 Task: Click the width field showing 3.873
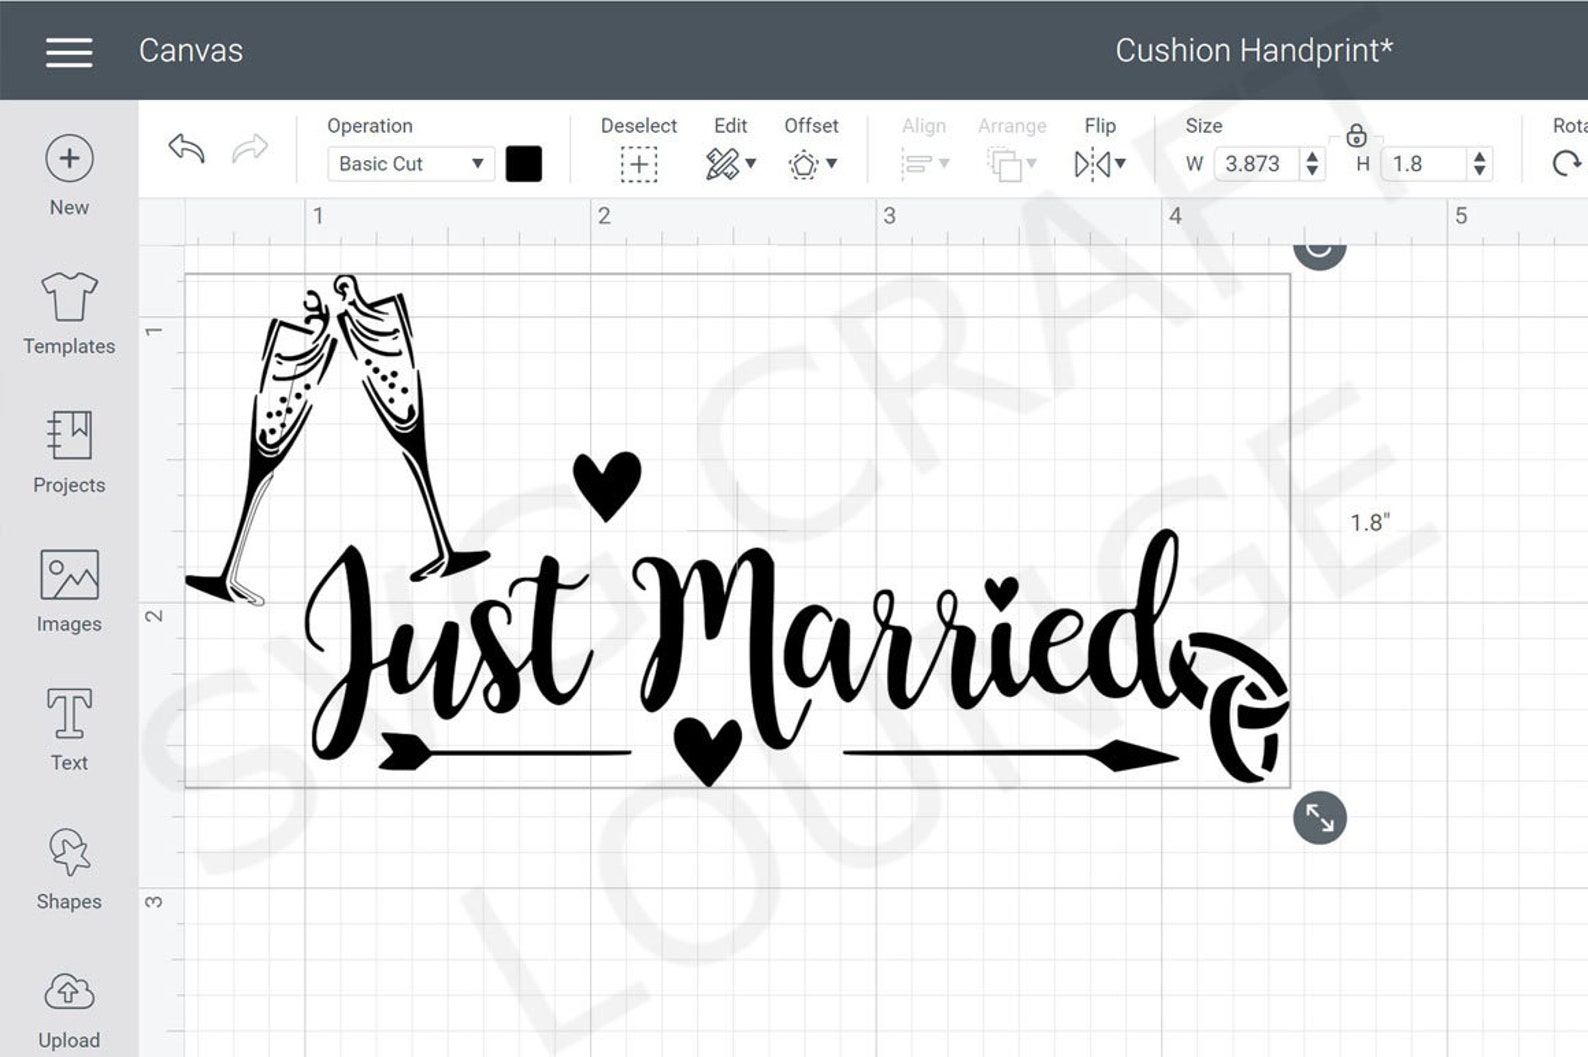pyautogui.click(x=1256, y=164)
